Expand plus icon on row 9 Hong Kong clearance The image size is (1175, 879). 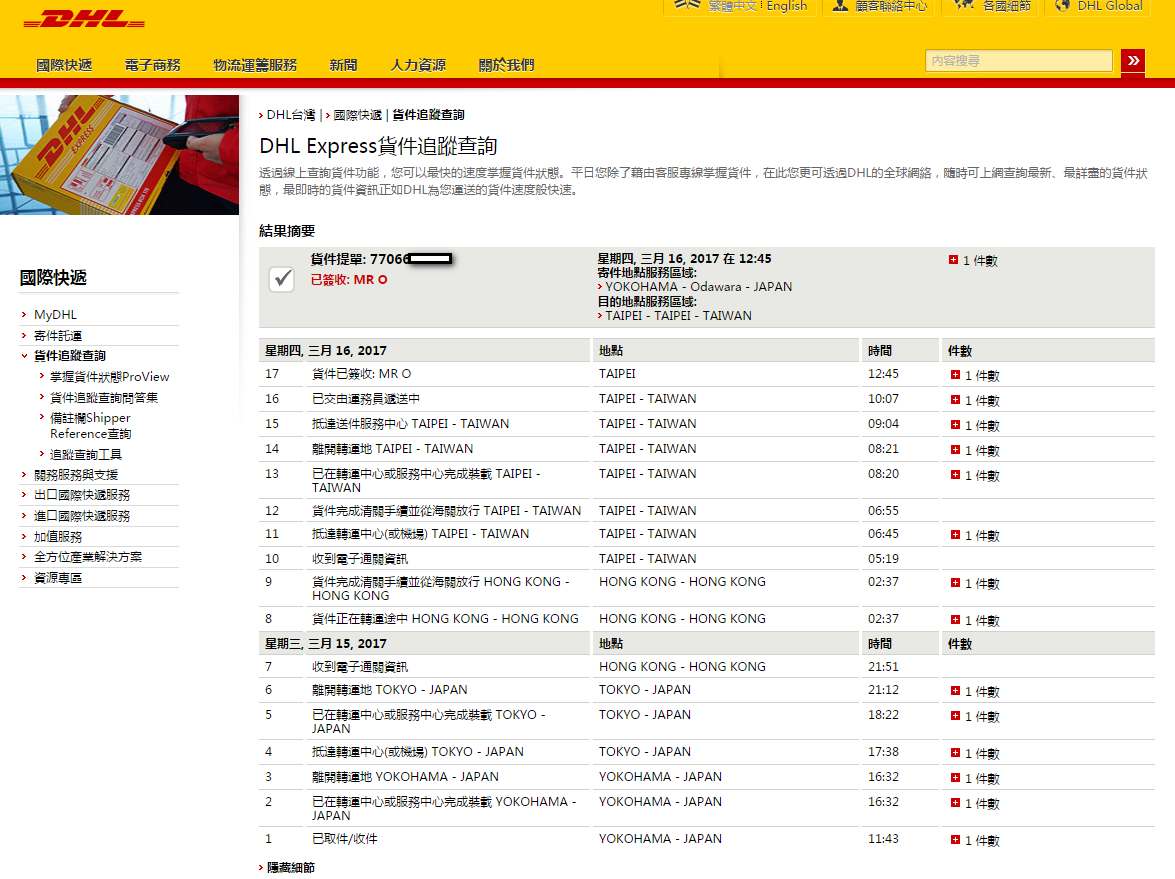coord(955,582)
